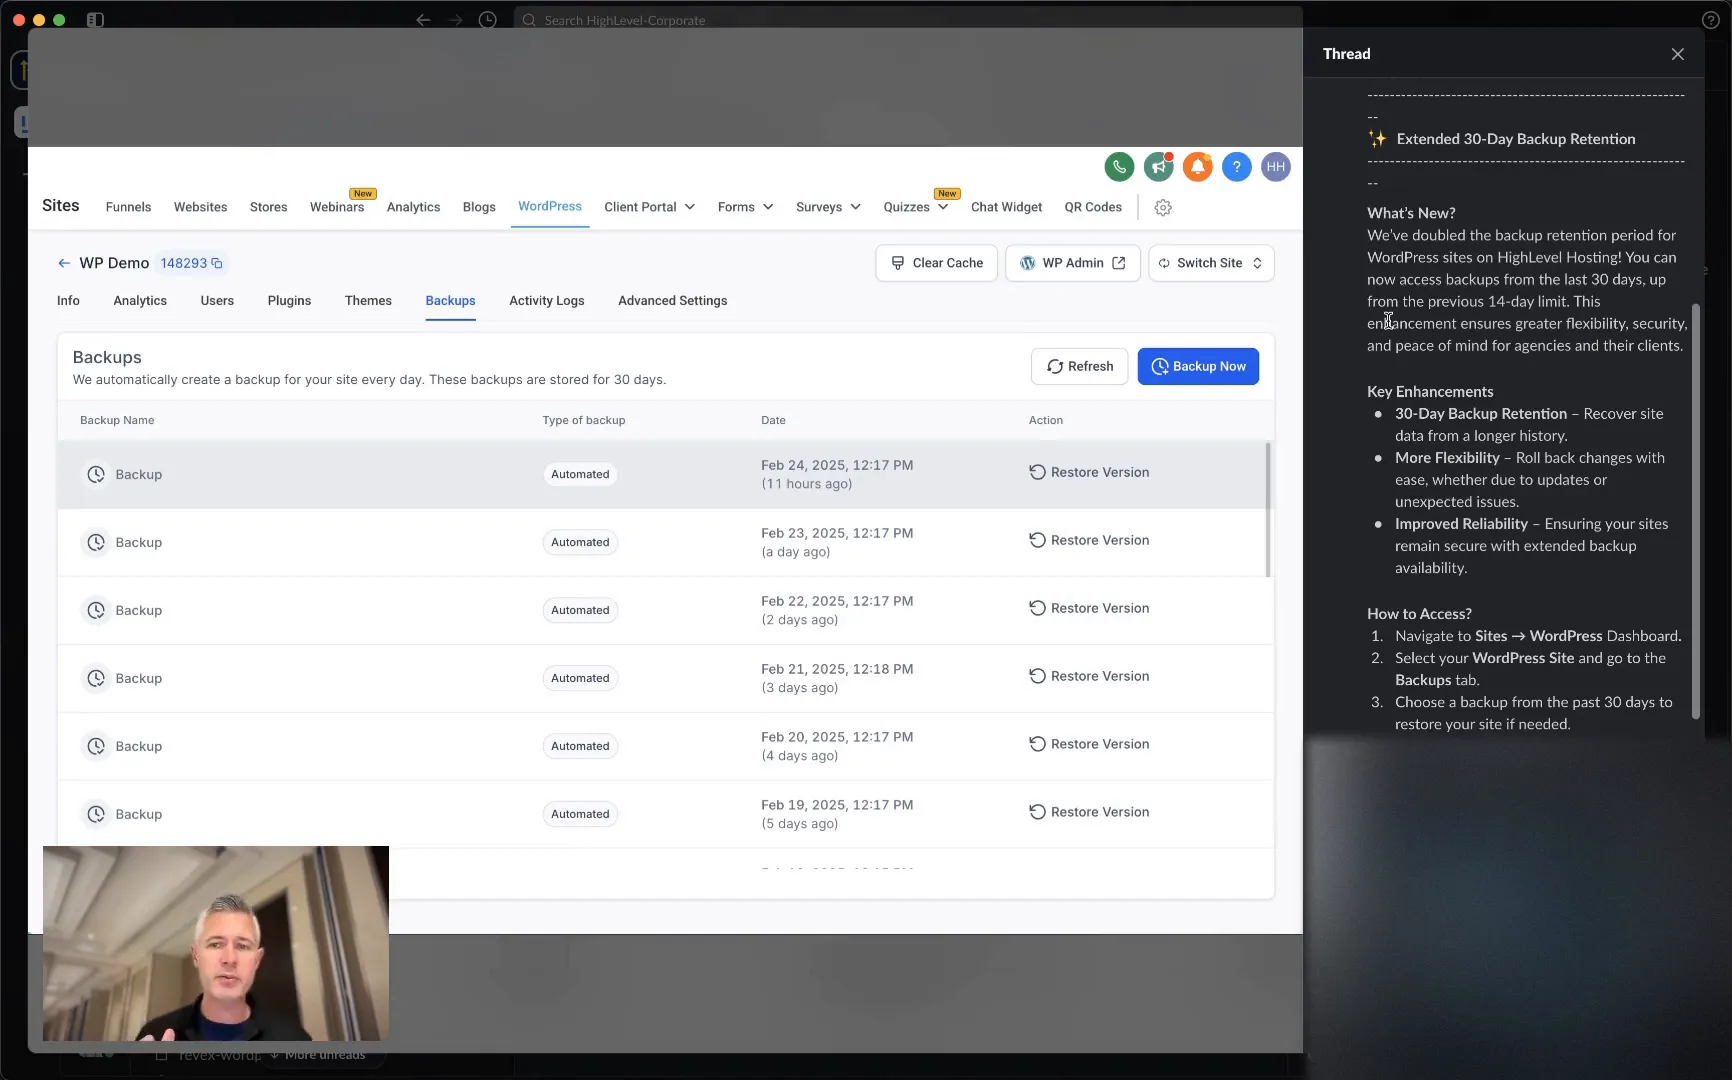The width and height of the screenshot is (1732, 1080).
Task: Click the Backup Now button
Action: point(1198,366)
